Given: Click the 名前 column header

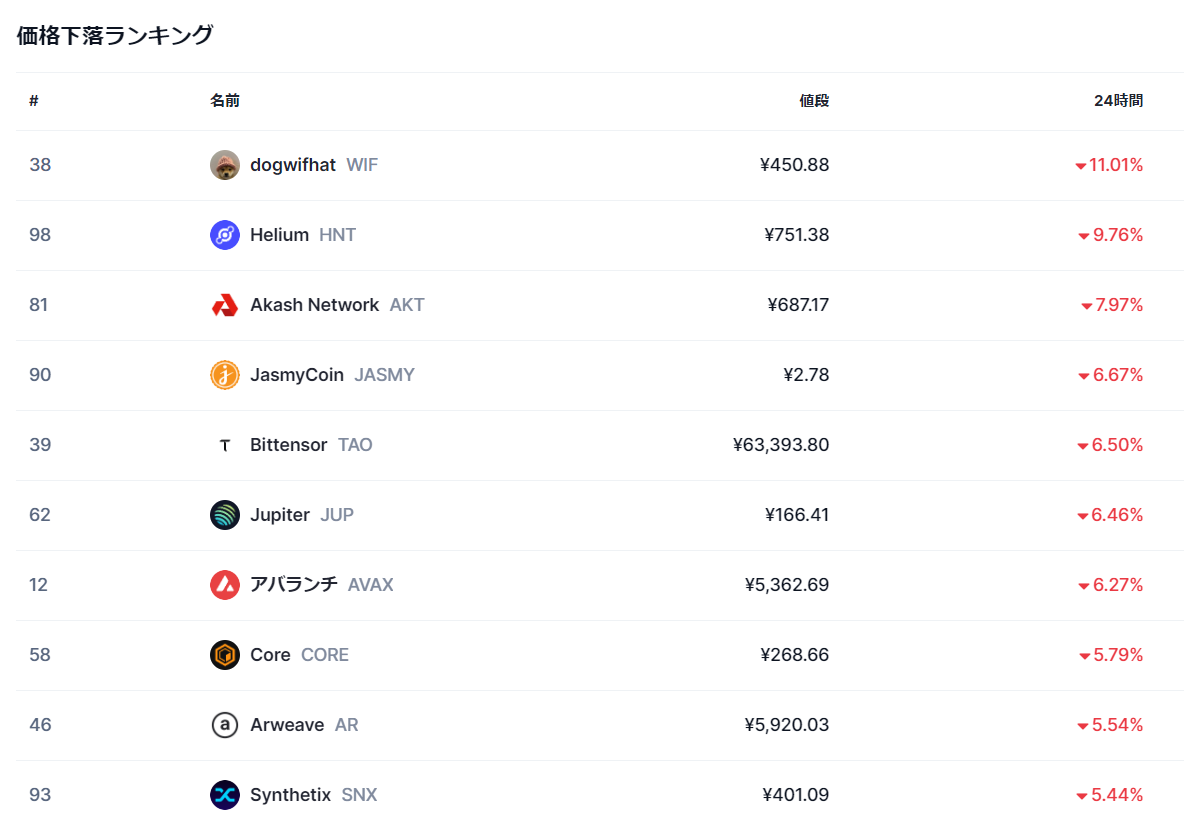Looking at the screenshot, I should pyautogui.click(x=225, y=101).
